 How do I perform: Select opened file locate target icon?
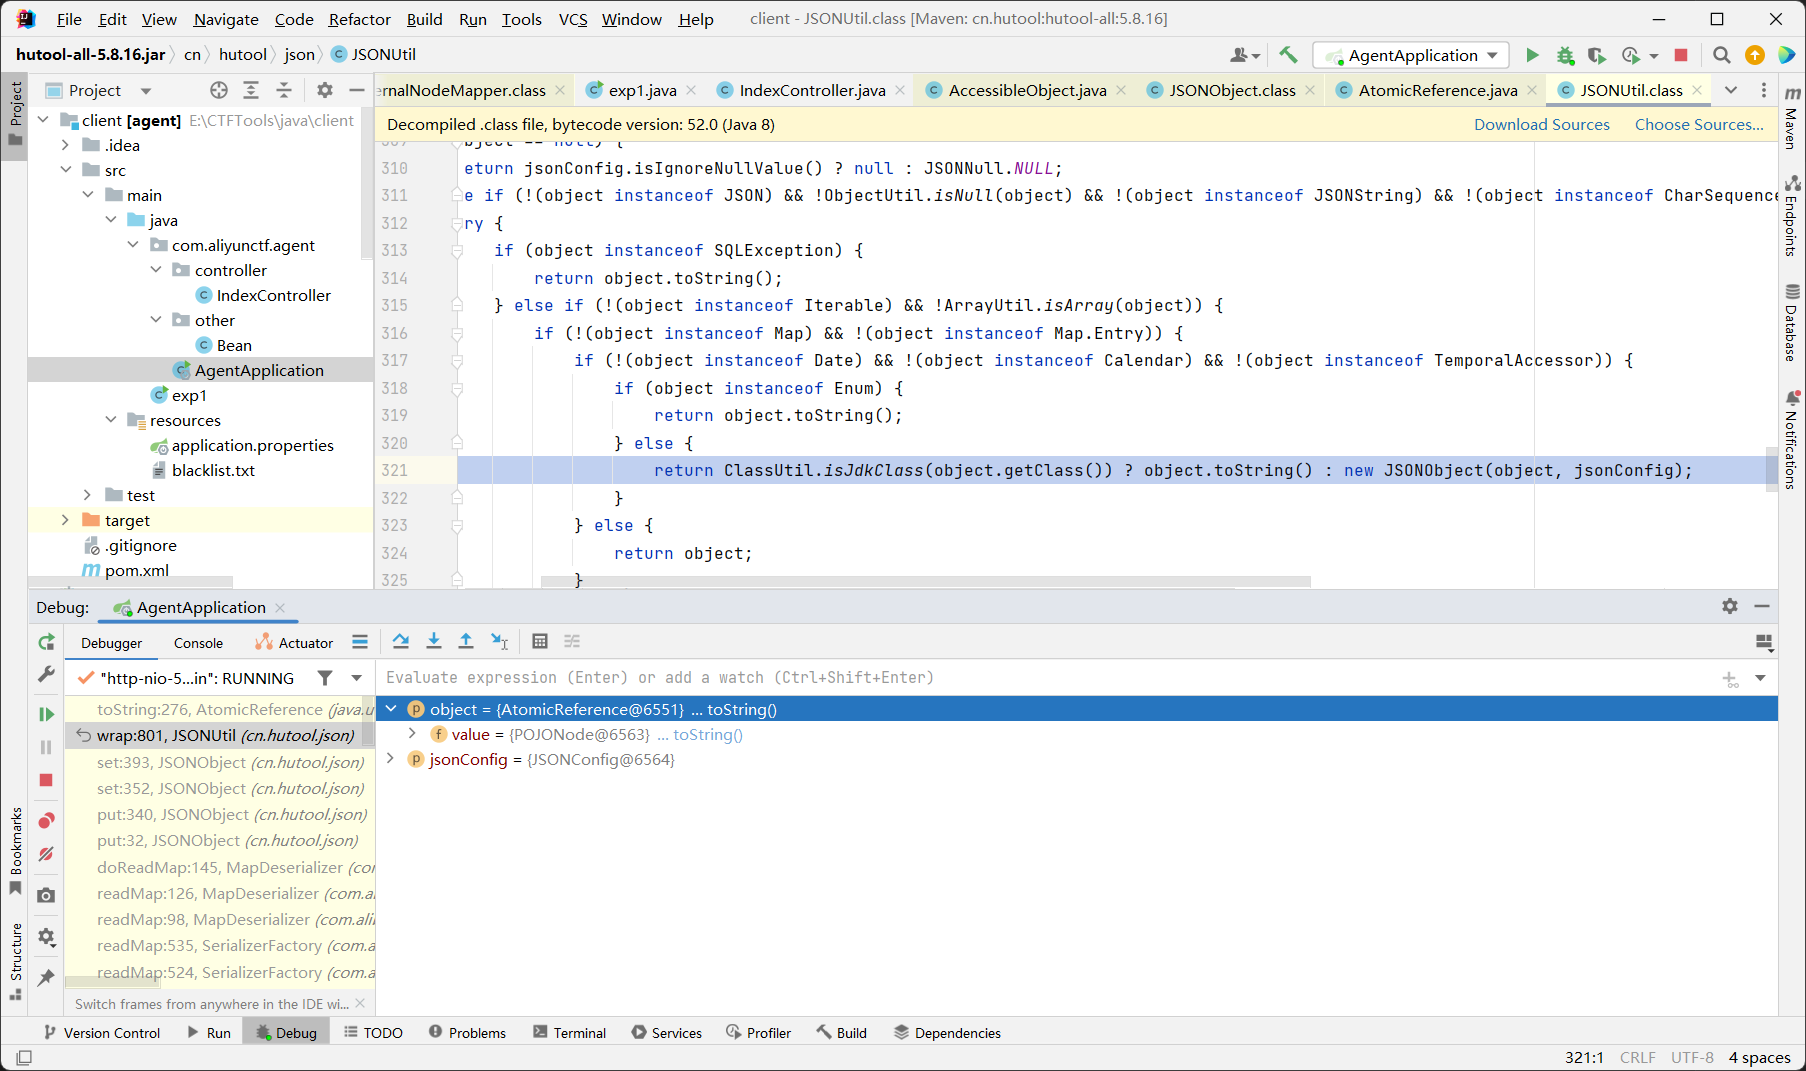point(219,90)
